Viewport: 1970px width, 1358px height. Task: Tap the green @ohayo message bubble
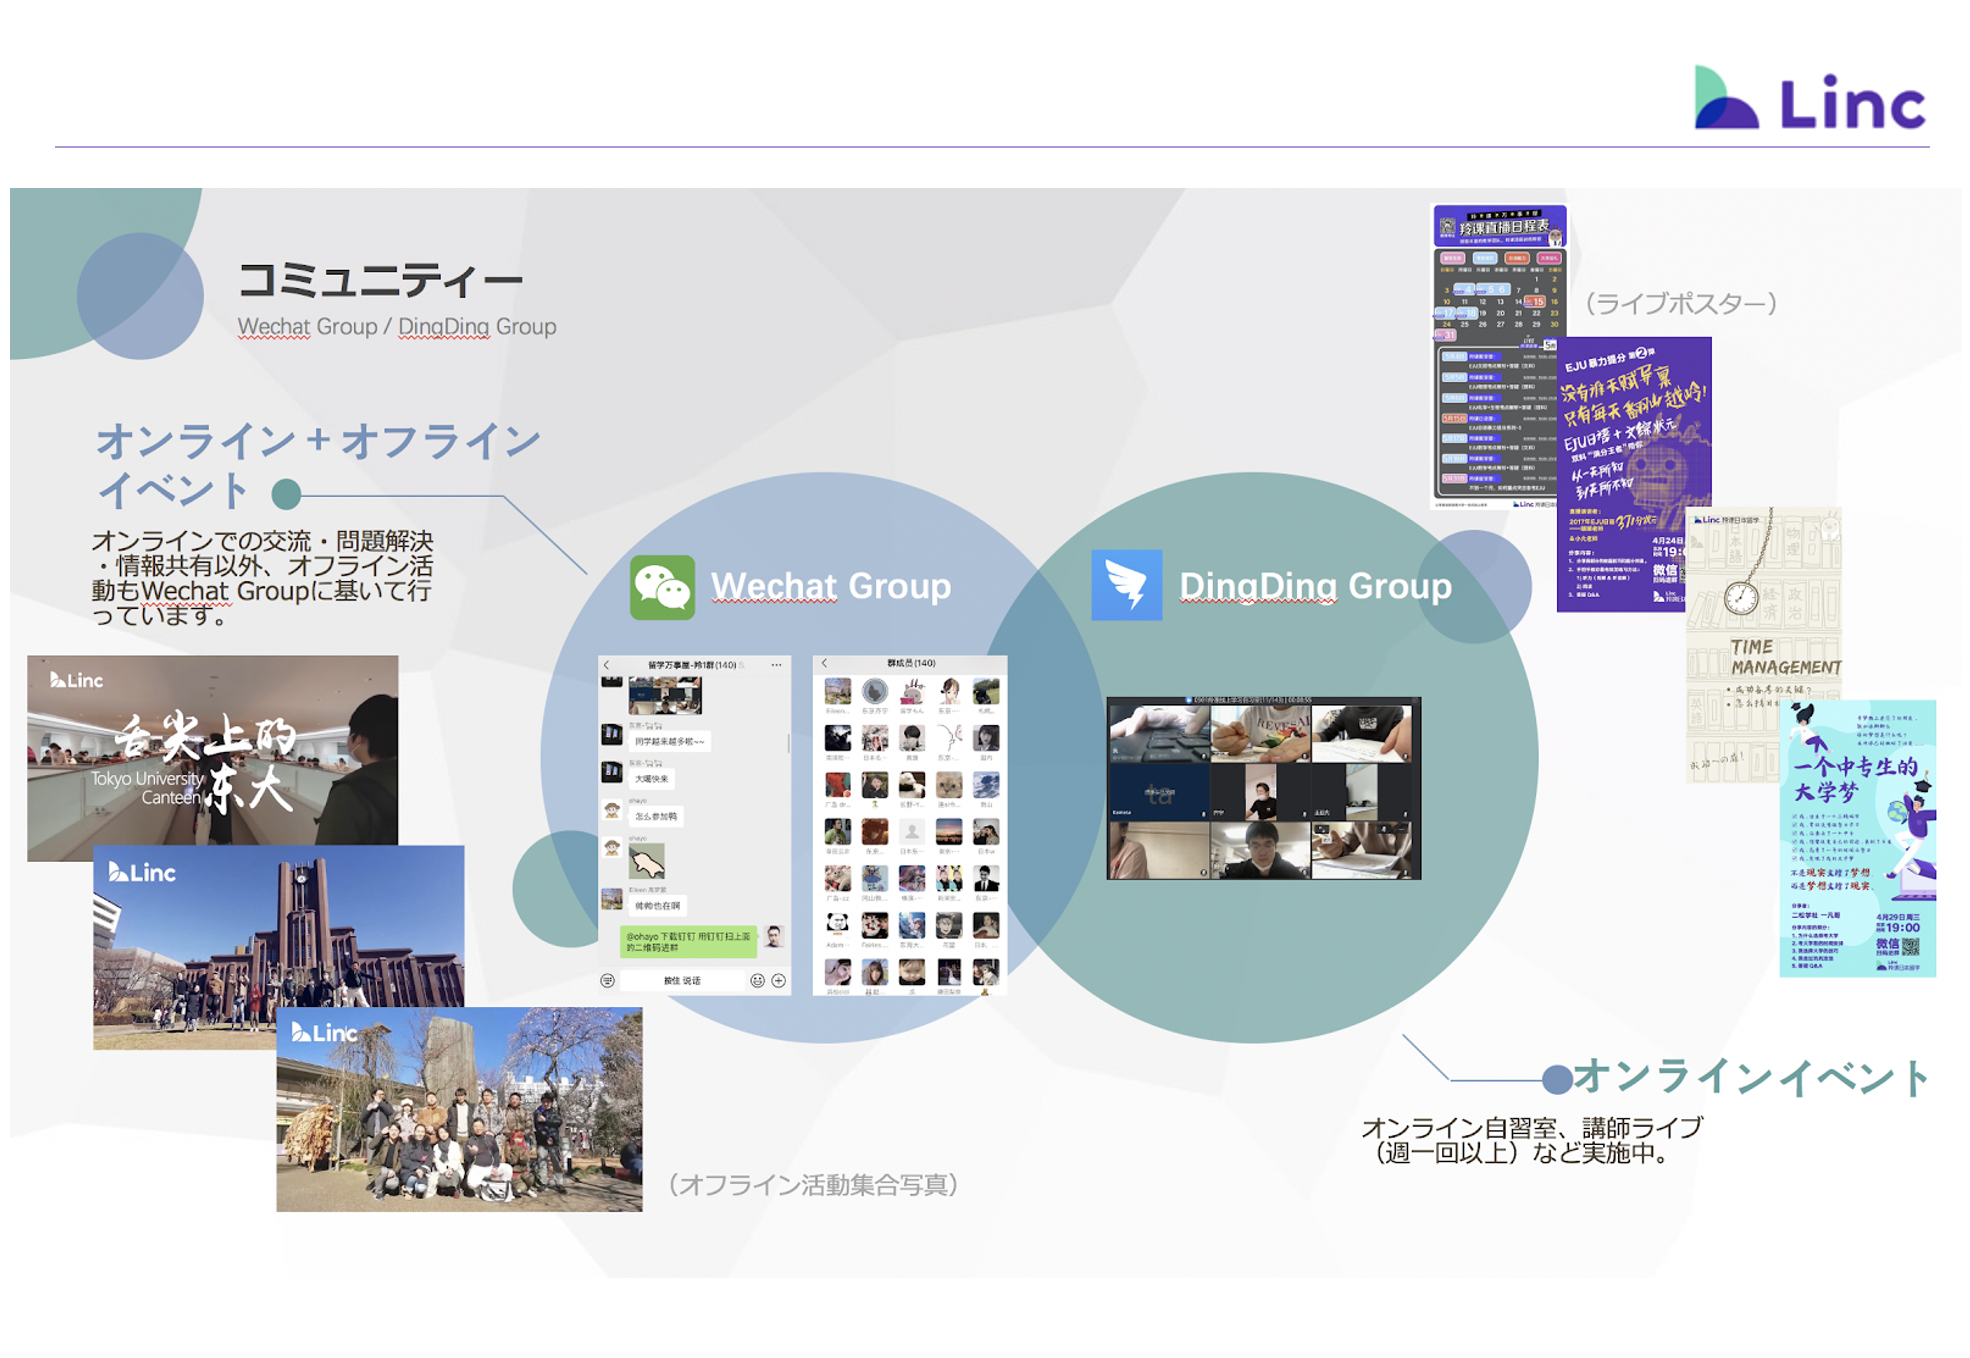click(688, 941)
